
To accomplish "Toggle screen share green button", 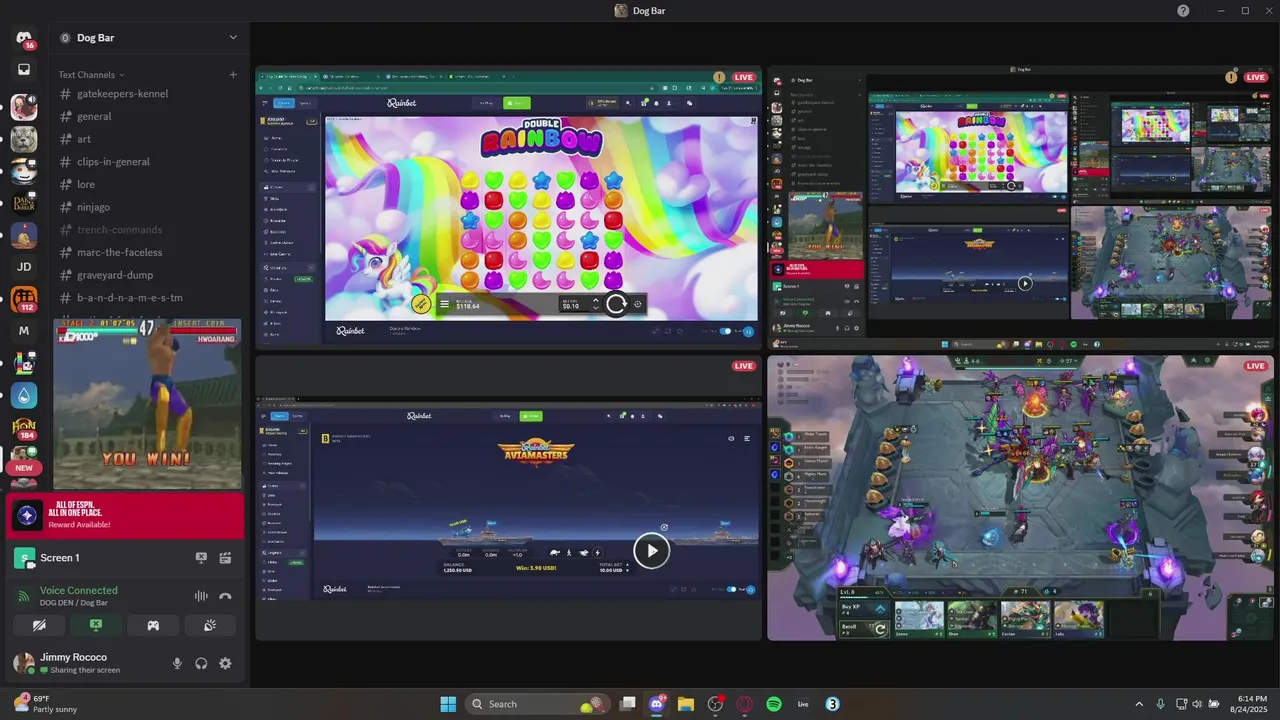I will (x=96, y=625).
